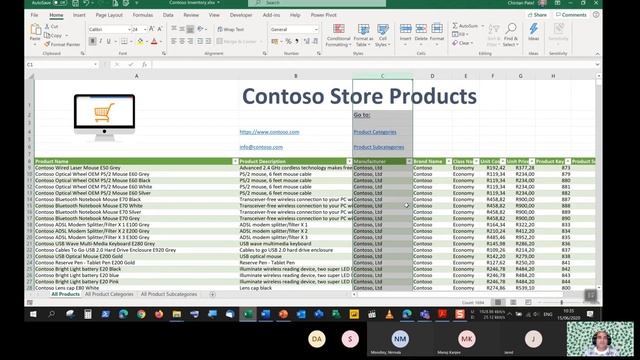The height and width of the screenshot is (360, 640).
Task: Click the orientation text angle icon
Action: click(200, 29)
